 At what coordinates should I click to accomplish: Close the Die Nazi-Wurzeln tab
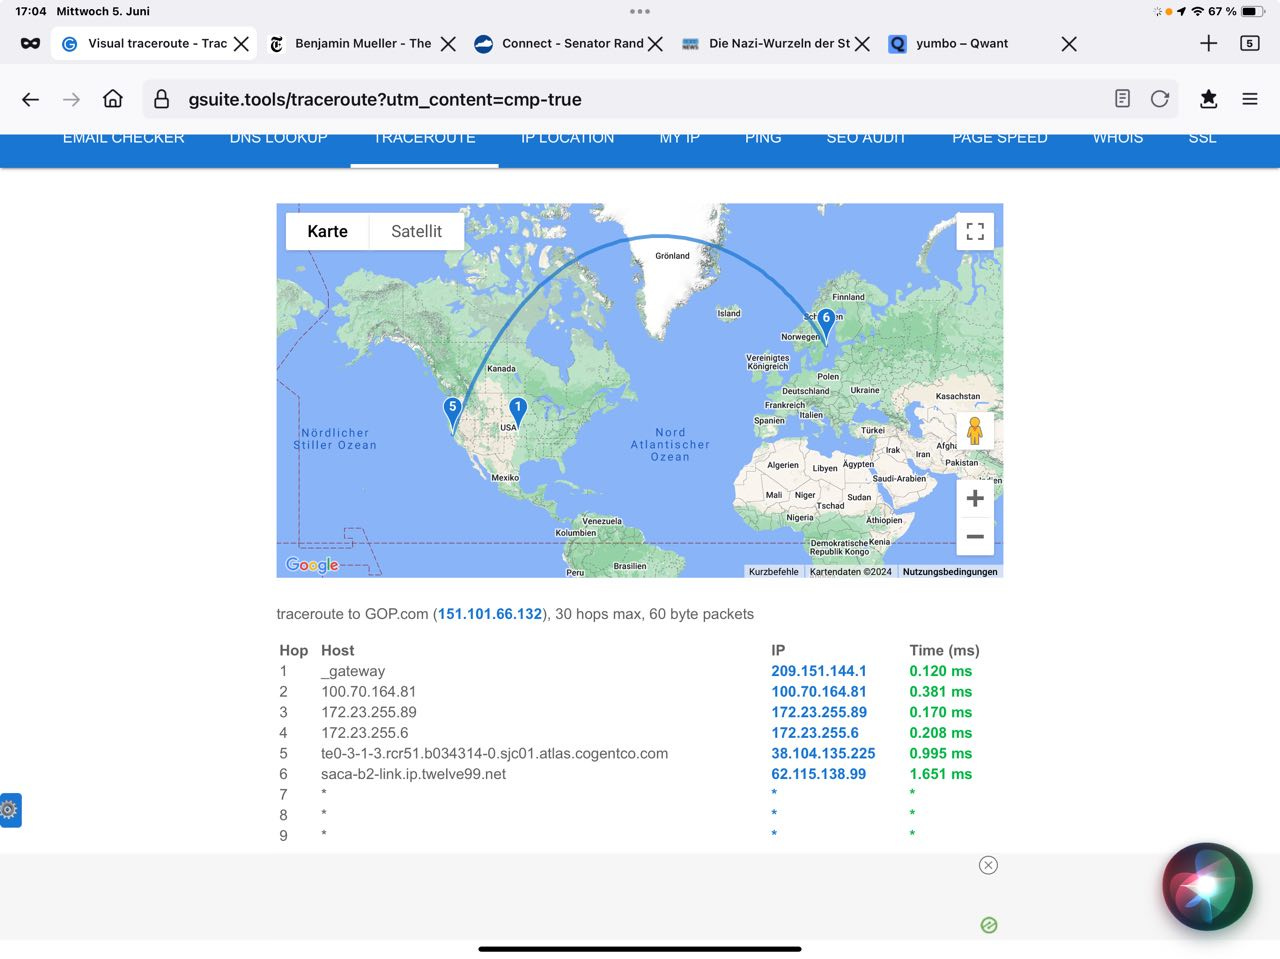click(x=862, y=44)
